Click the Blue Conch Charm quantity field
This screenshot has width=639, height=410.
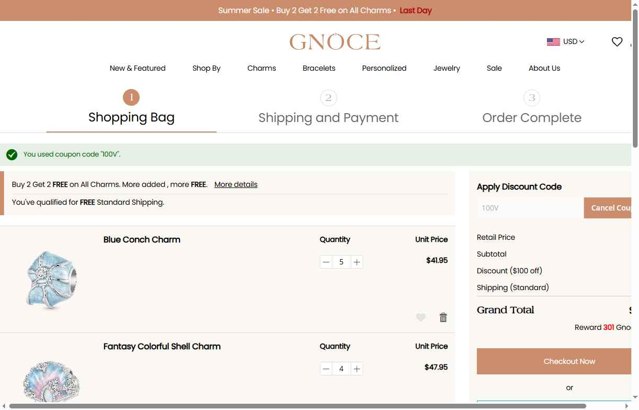(x=341, y=262)
